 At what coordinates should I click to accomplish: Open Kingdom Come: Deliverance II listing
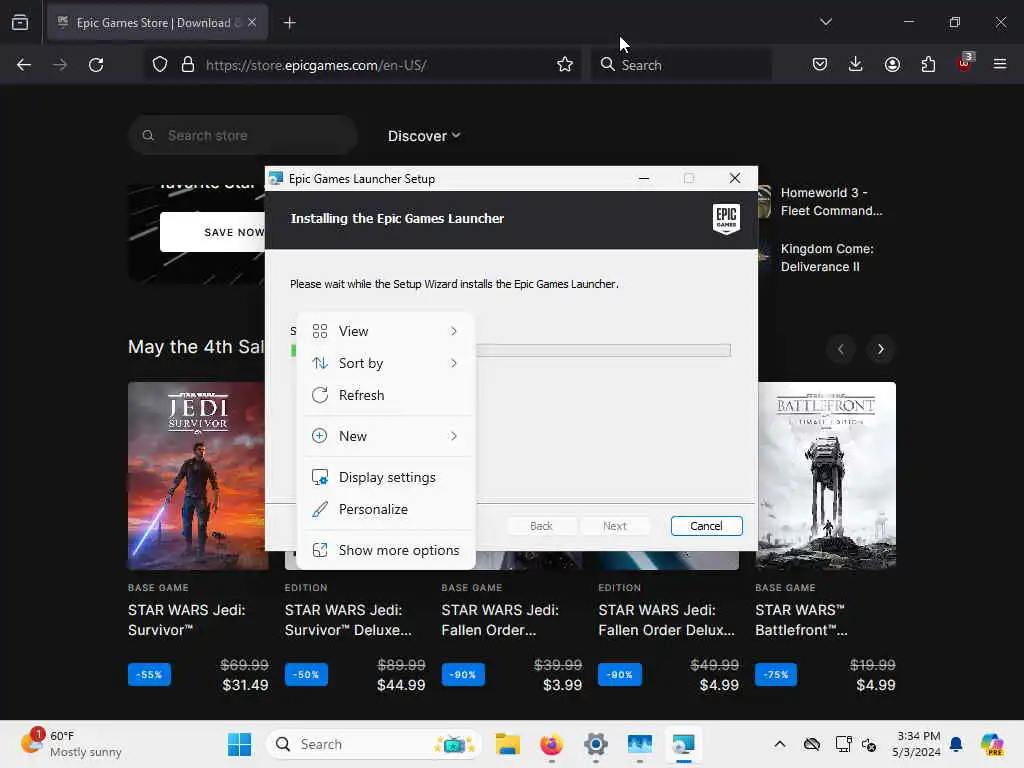827,258
